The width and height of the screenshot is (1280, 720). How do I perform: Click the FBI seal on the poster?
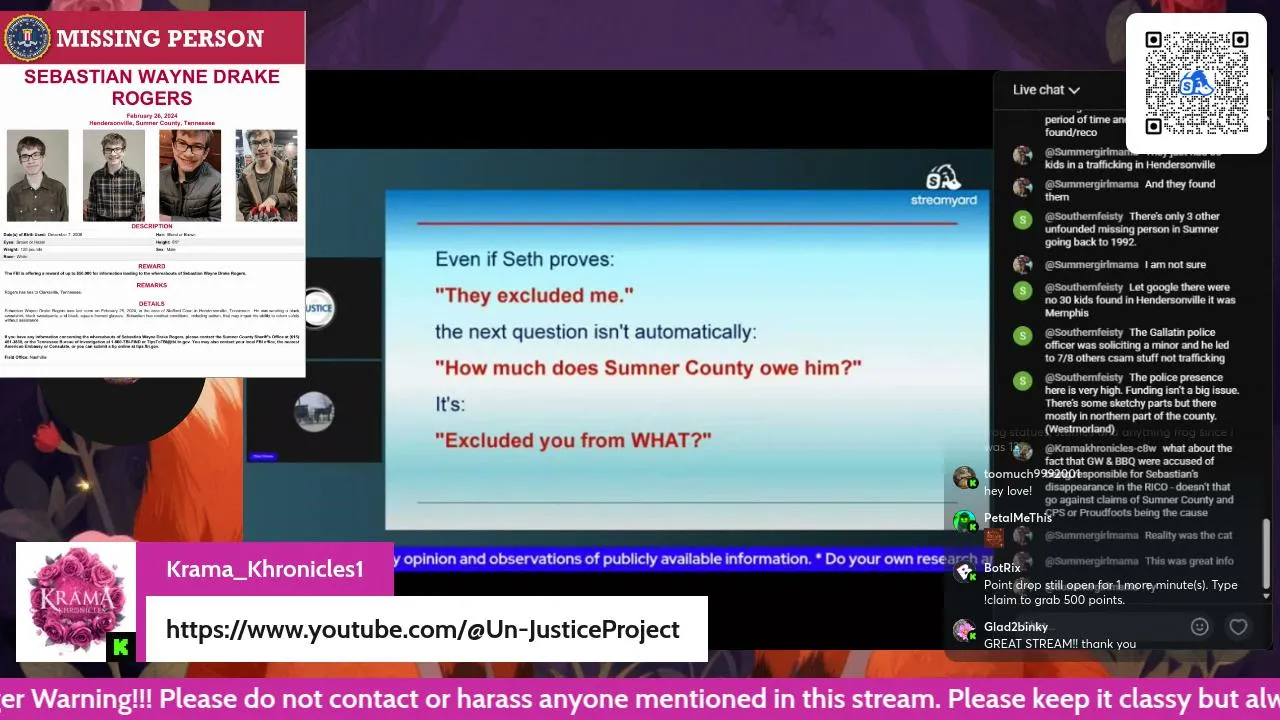coord(26,38)
